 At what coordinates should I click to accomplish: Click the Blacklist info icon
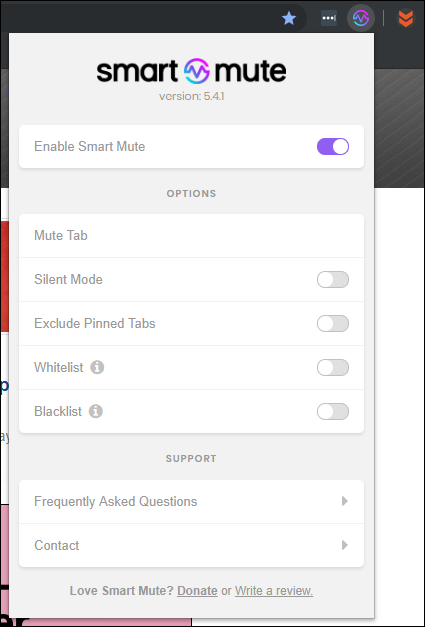(96, 411)
